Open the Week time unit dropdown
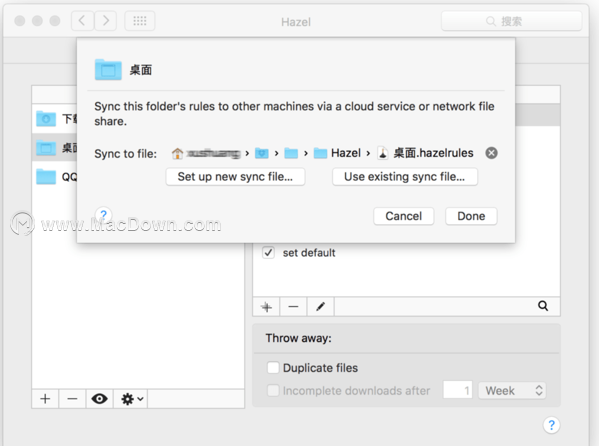 512,391
